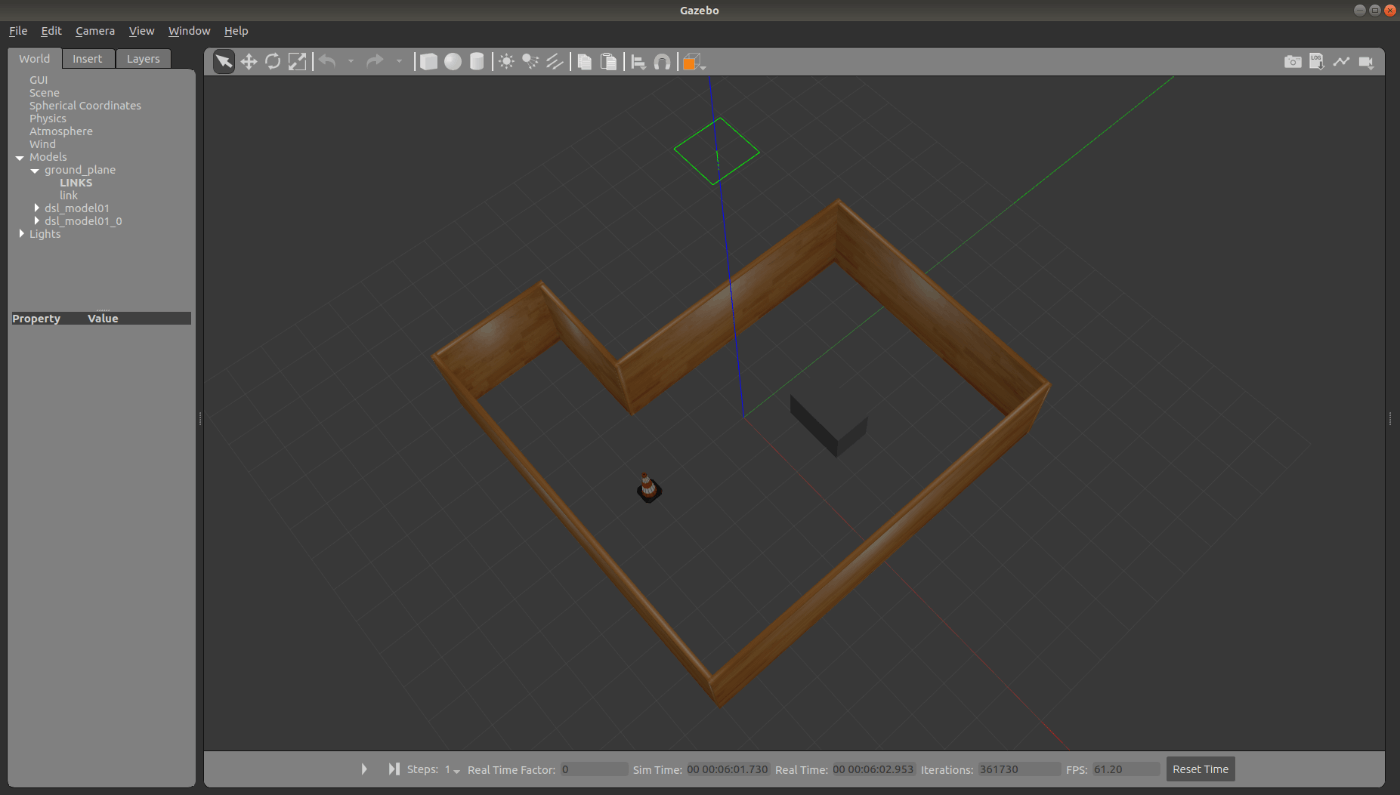Open the Edit menu

(51, 31)
